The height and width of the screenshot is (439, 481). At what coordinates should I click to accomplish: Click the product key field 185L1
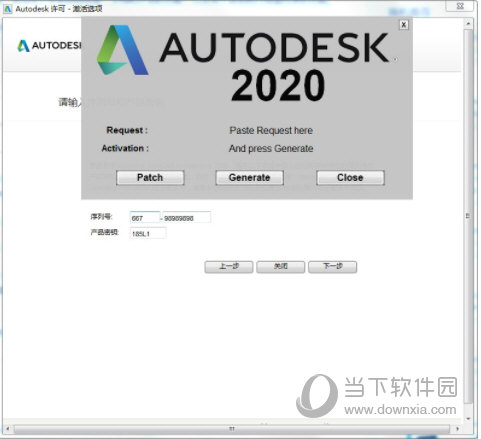pos(148,233)
